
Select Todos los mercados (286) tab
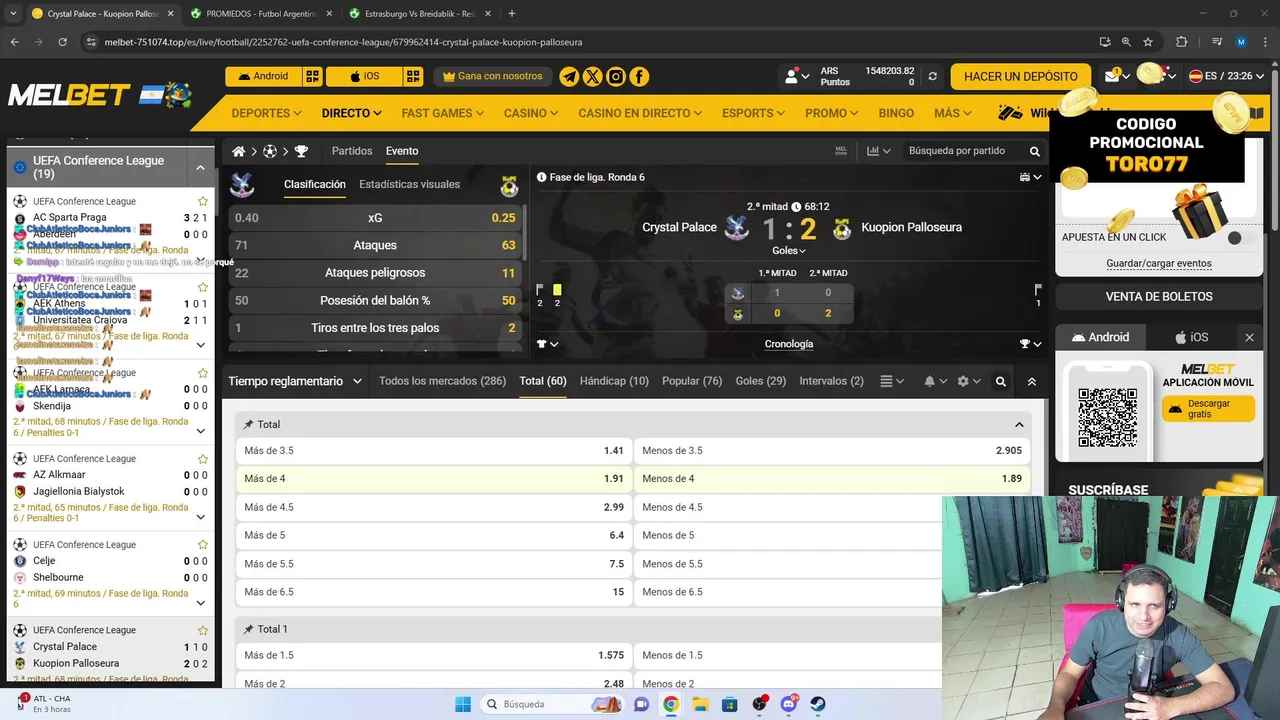pyautogui.click(x=442, y=381)
